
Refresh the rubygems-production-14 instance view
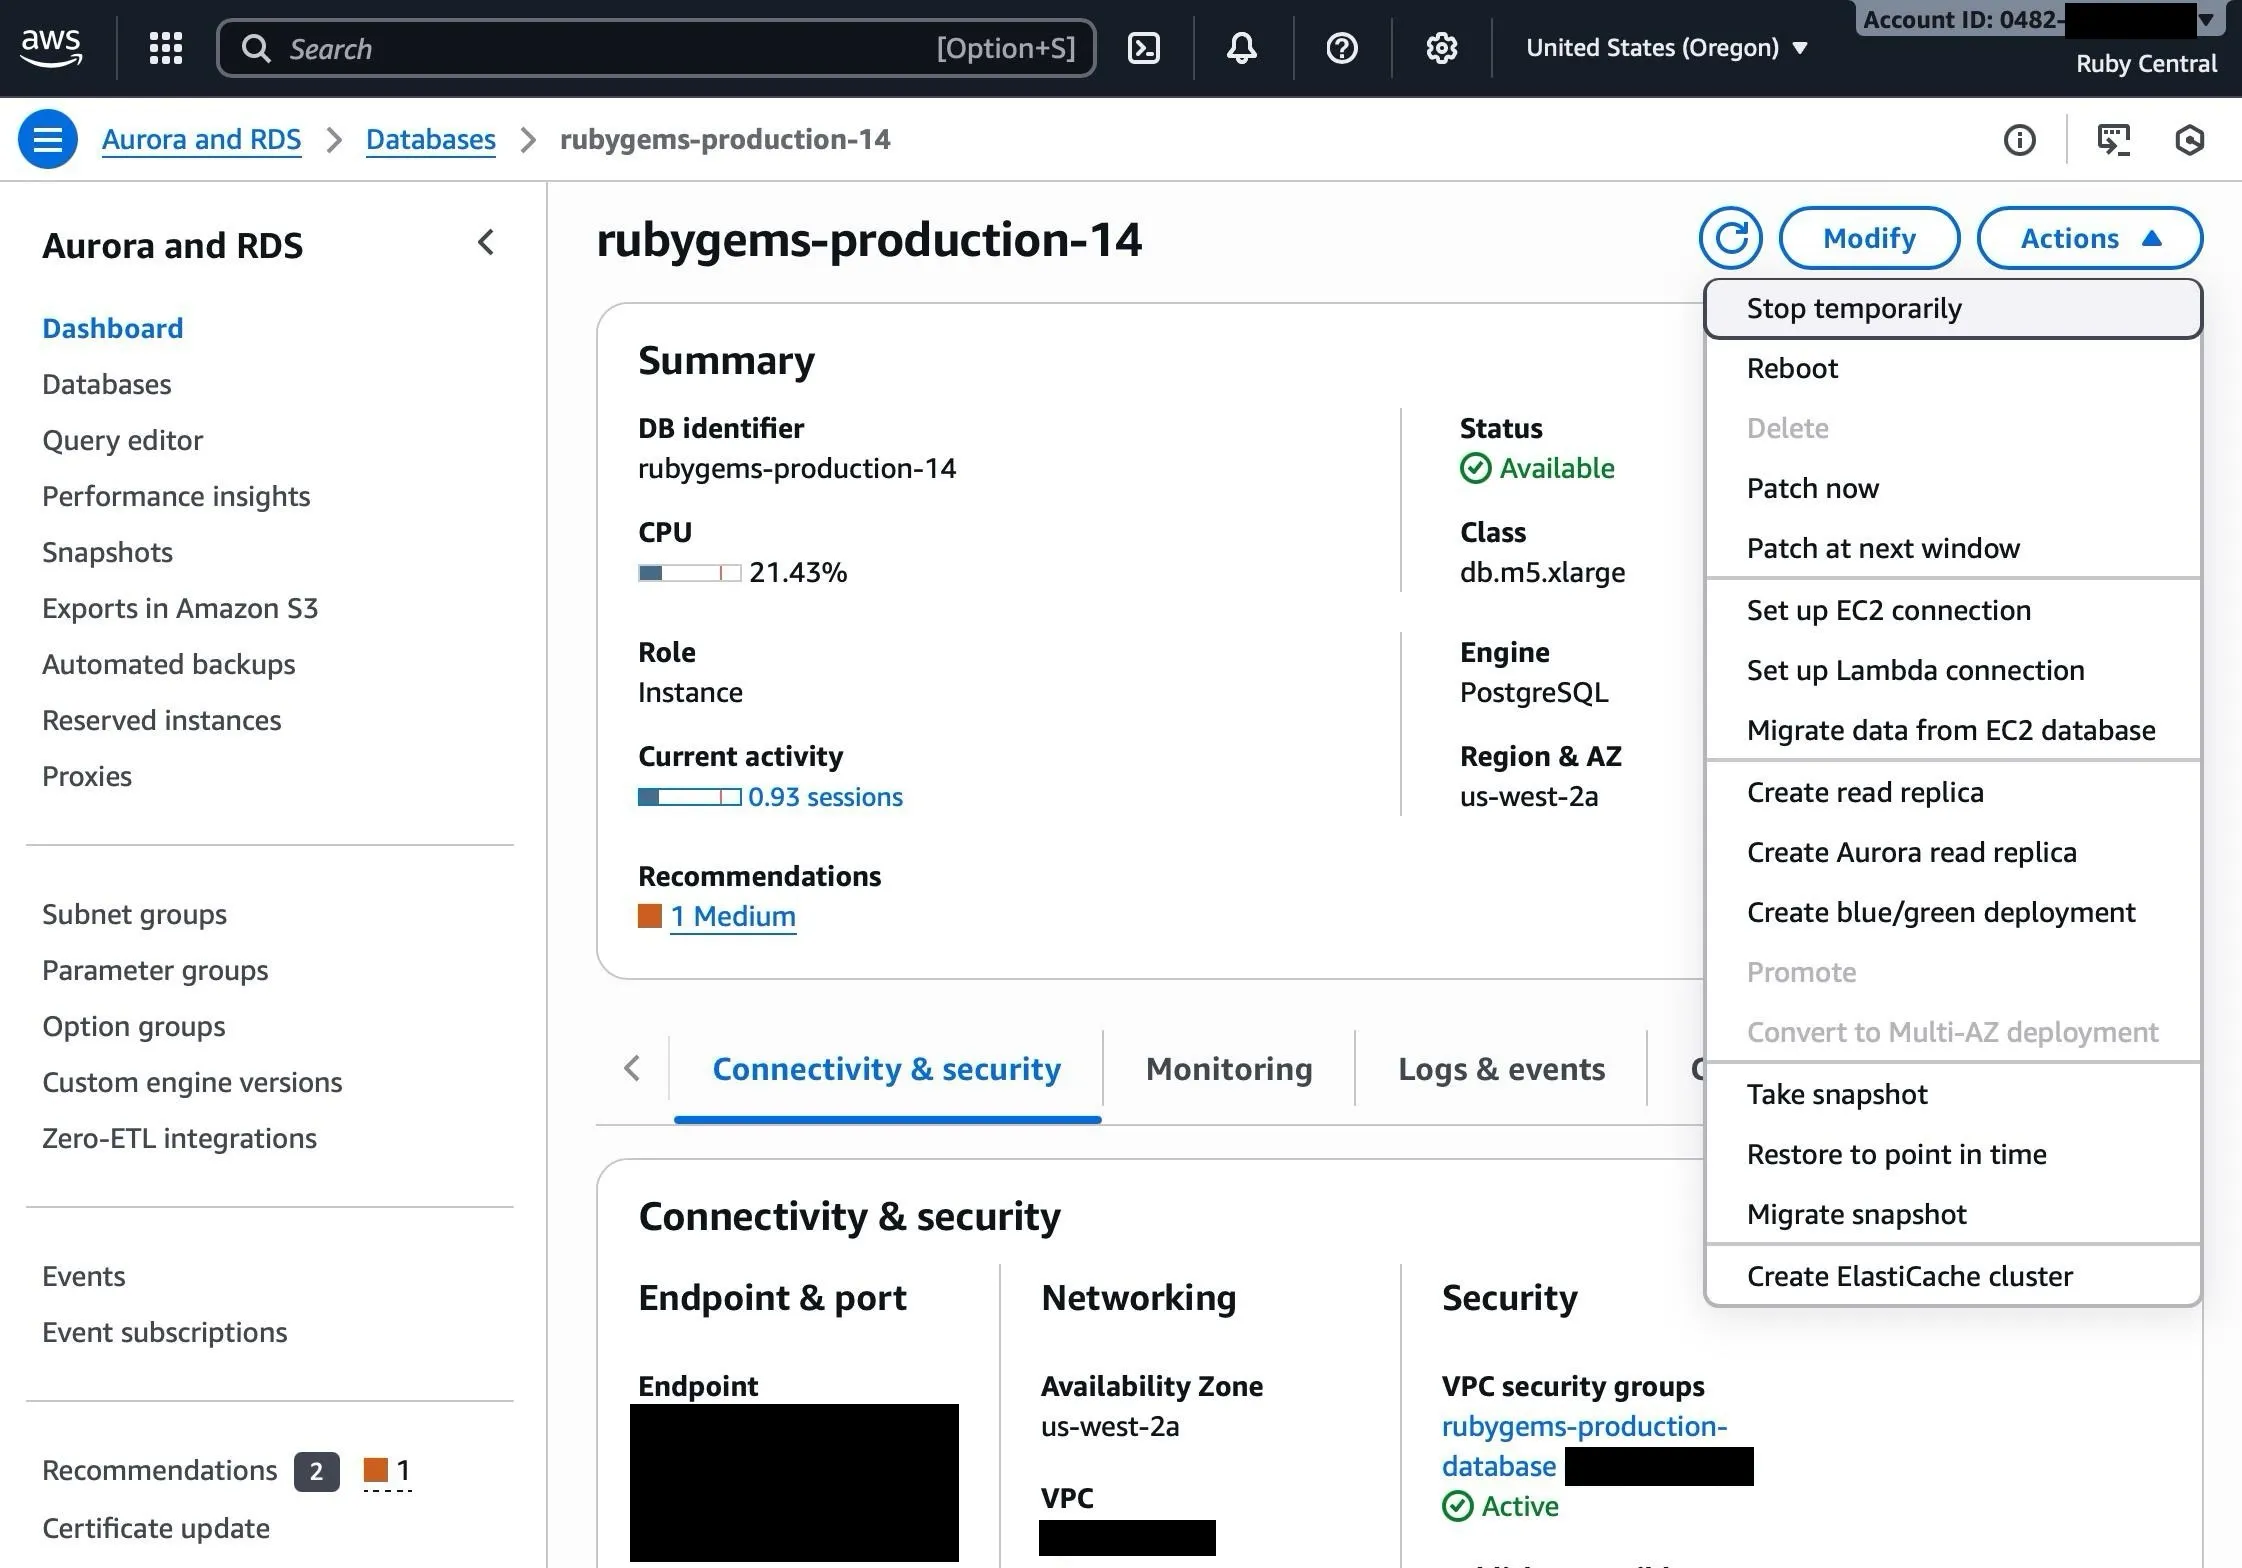coord(1730,238)
